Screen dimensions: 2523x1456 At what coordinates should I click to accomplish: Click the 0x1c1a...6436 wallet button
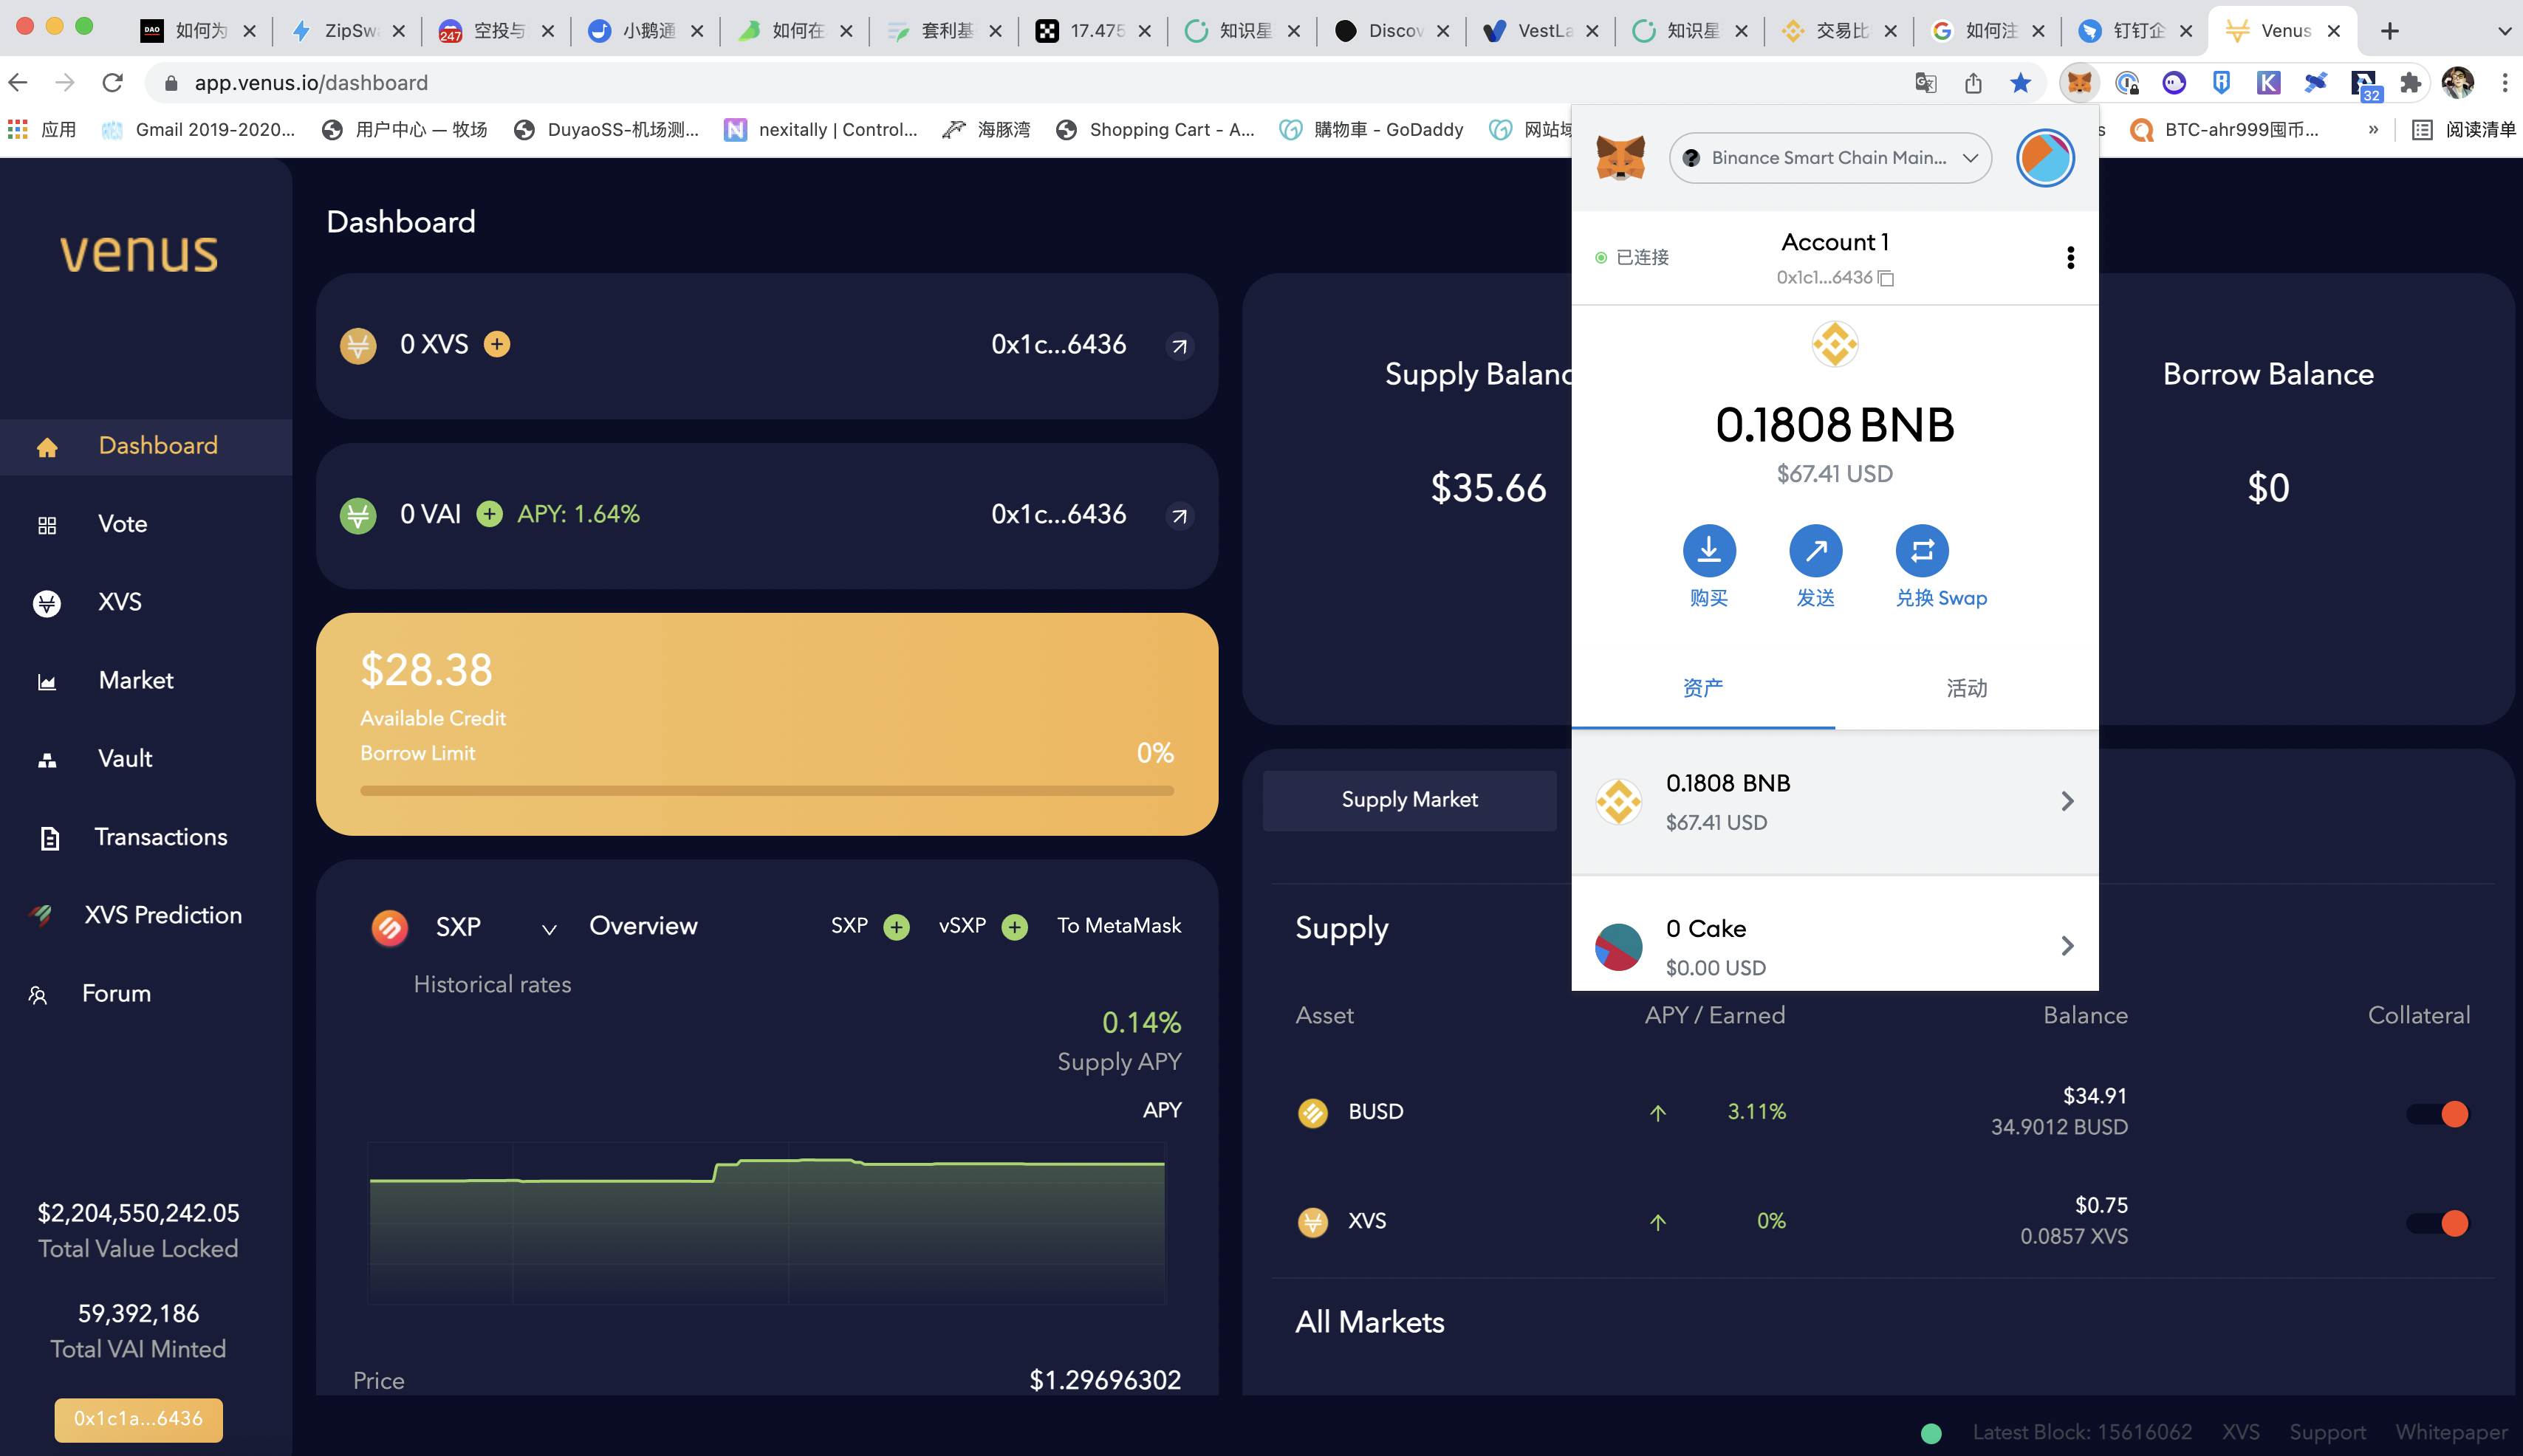pos(138,1418)
